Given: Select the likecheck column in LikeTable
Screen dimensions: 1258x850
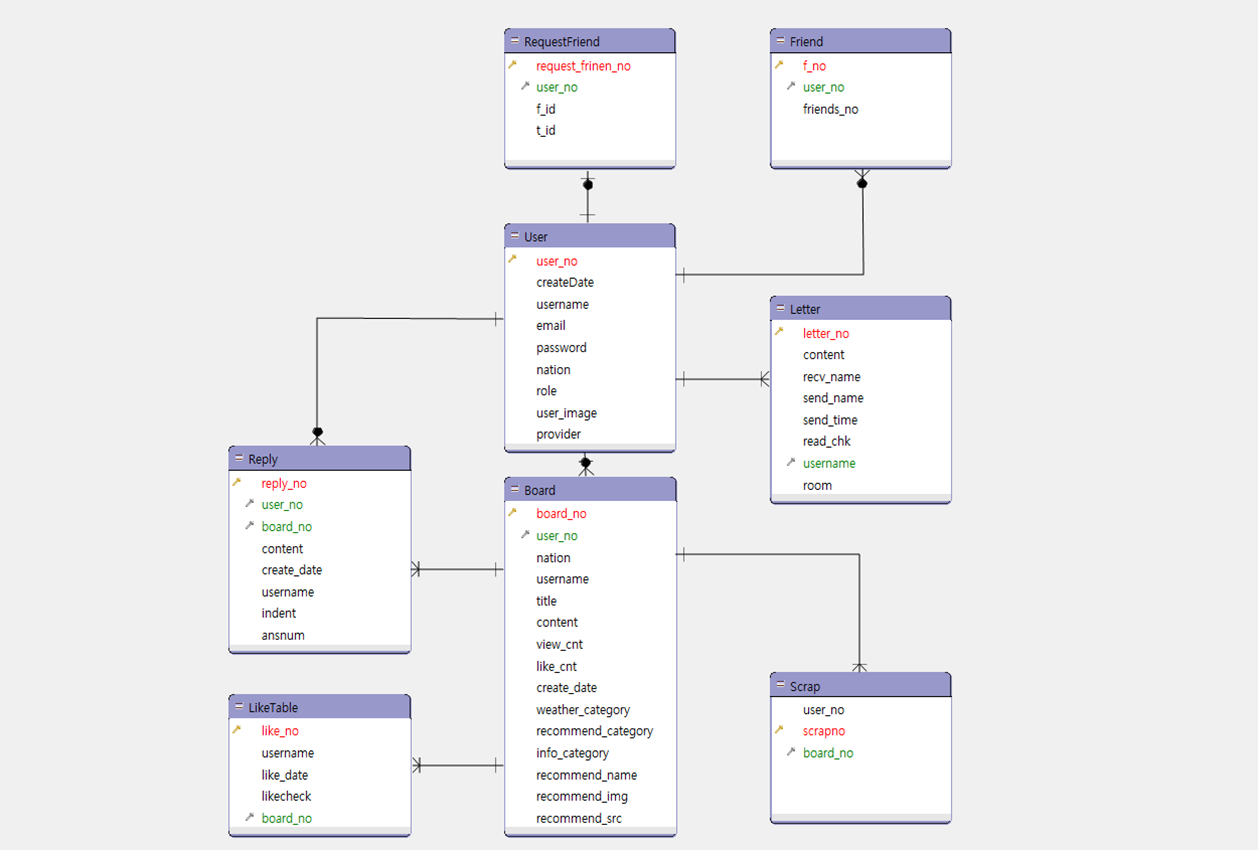Looking at the screenshot, I should click(286, 796).
